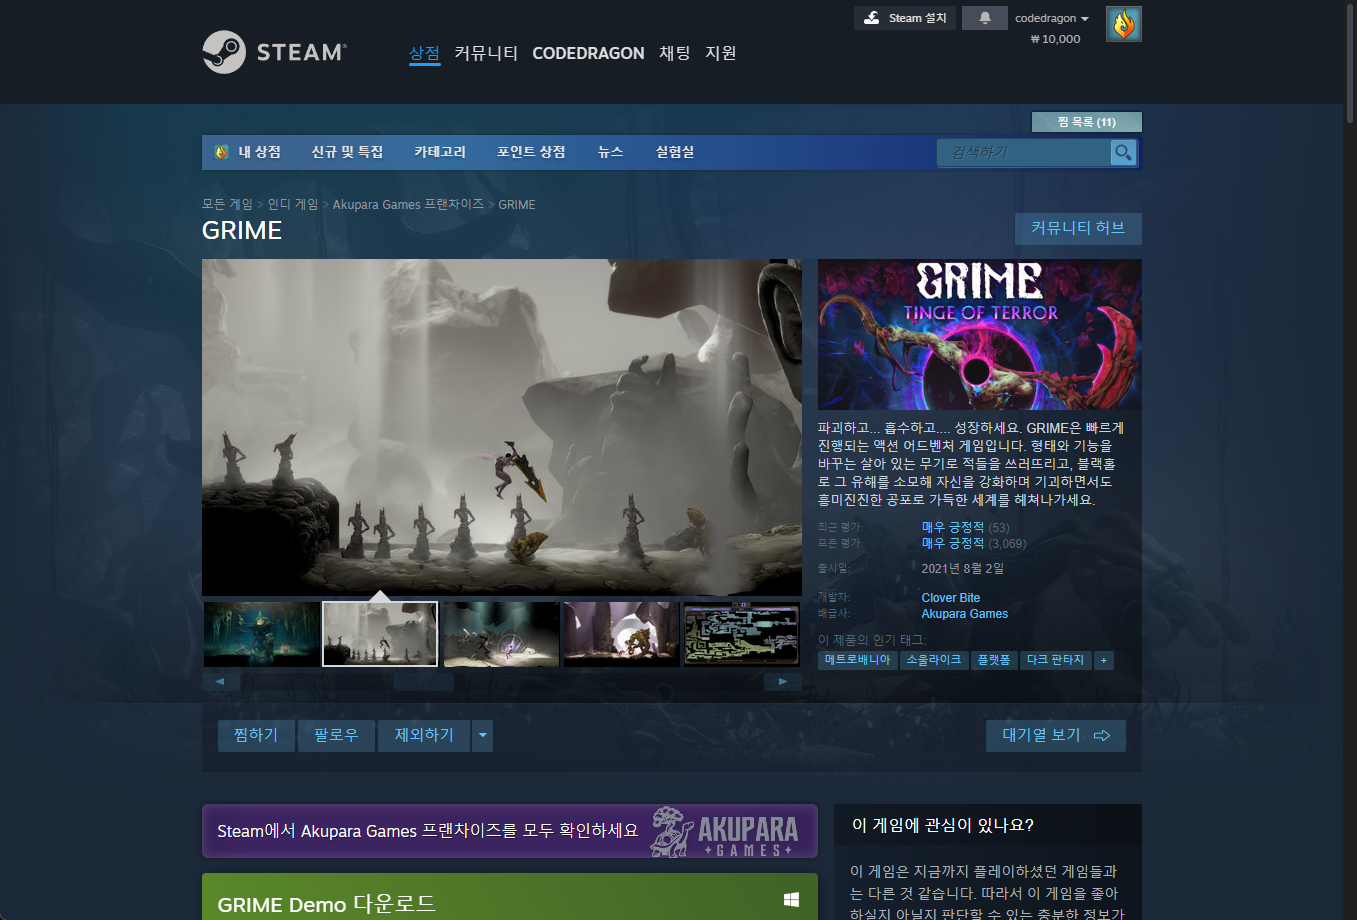Open the 채팅 menu
Image resolution: width=1357 pixels, height=920 pixels.
[675, 53]
